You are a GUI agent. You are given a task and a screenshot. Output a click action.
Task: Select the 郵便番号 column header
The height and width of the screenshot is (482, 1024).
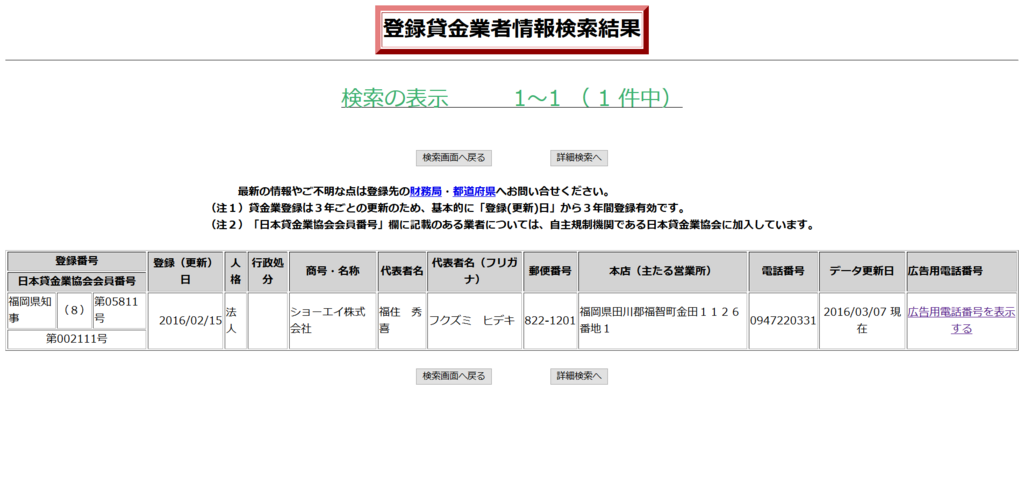point(550,272)
